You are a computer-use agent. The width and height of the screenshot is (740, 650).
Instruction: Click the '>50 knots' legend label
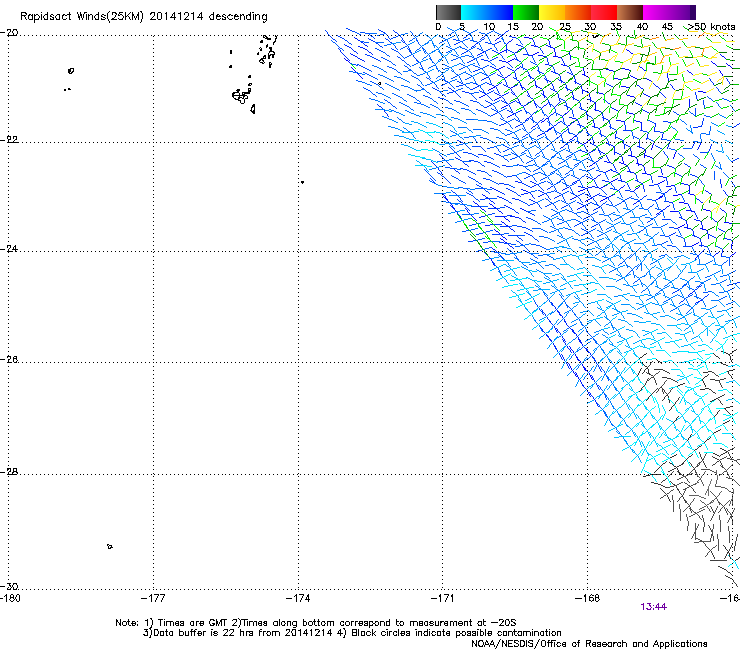tap(711, 27)
